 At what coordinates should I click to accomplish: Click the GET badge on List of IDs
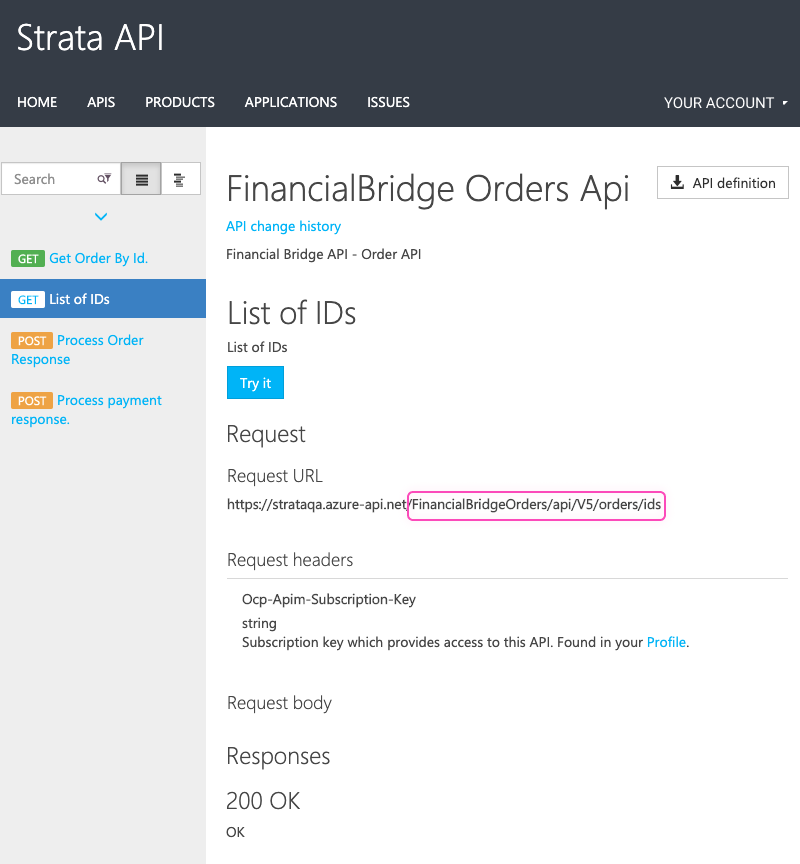(28, 300)
